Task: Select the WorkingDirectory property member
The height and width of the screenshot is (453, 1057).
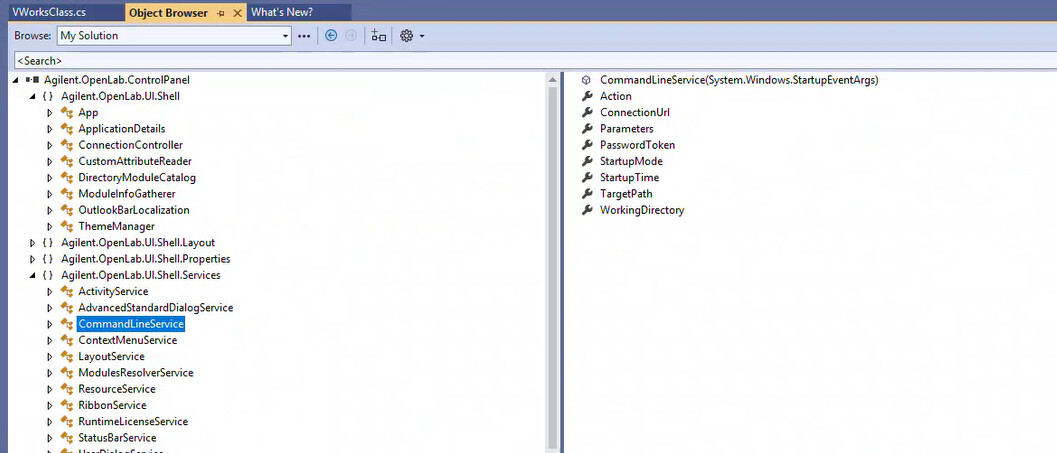Action: (642, 210)
